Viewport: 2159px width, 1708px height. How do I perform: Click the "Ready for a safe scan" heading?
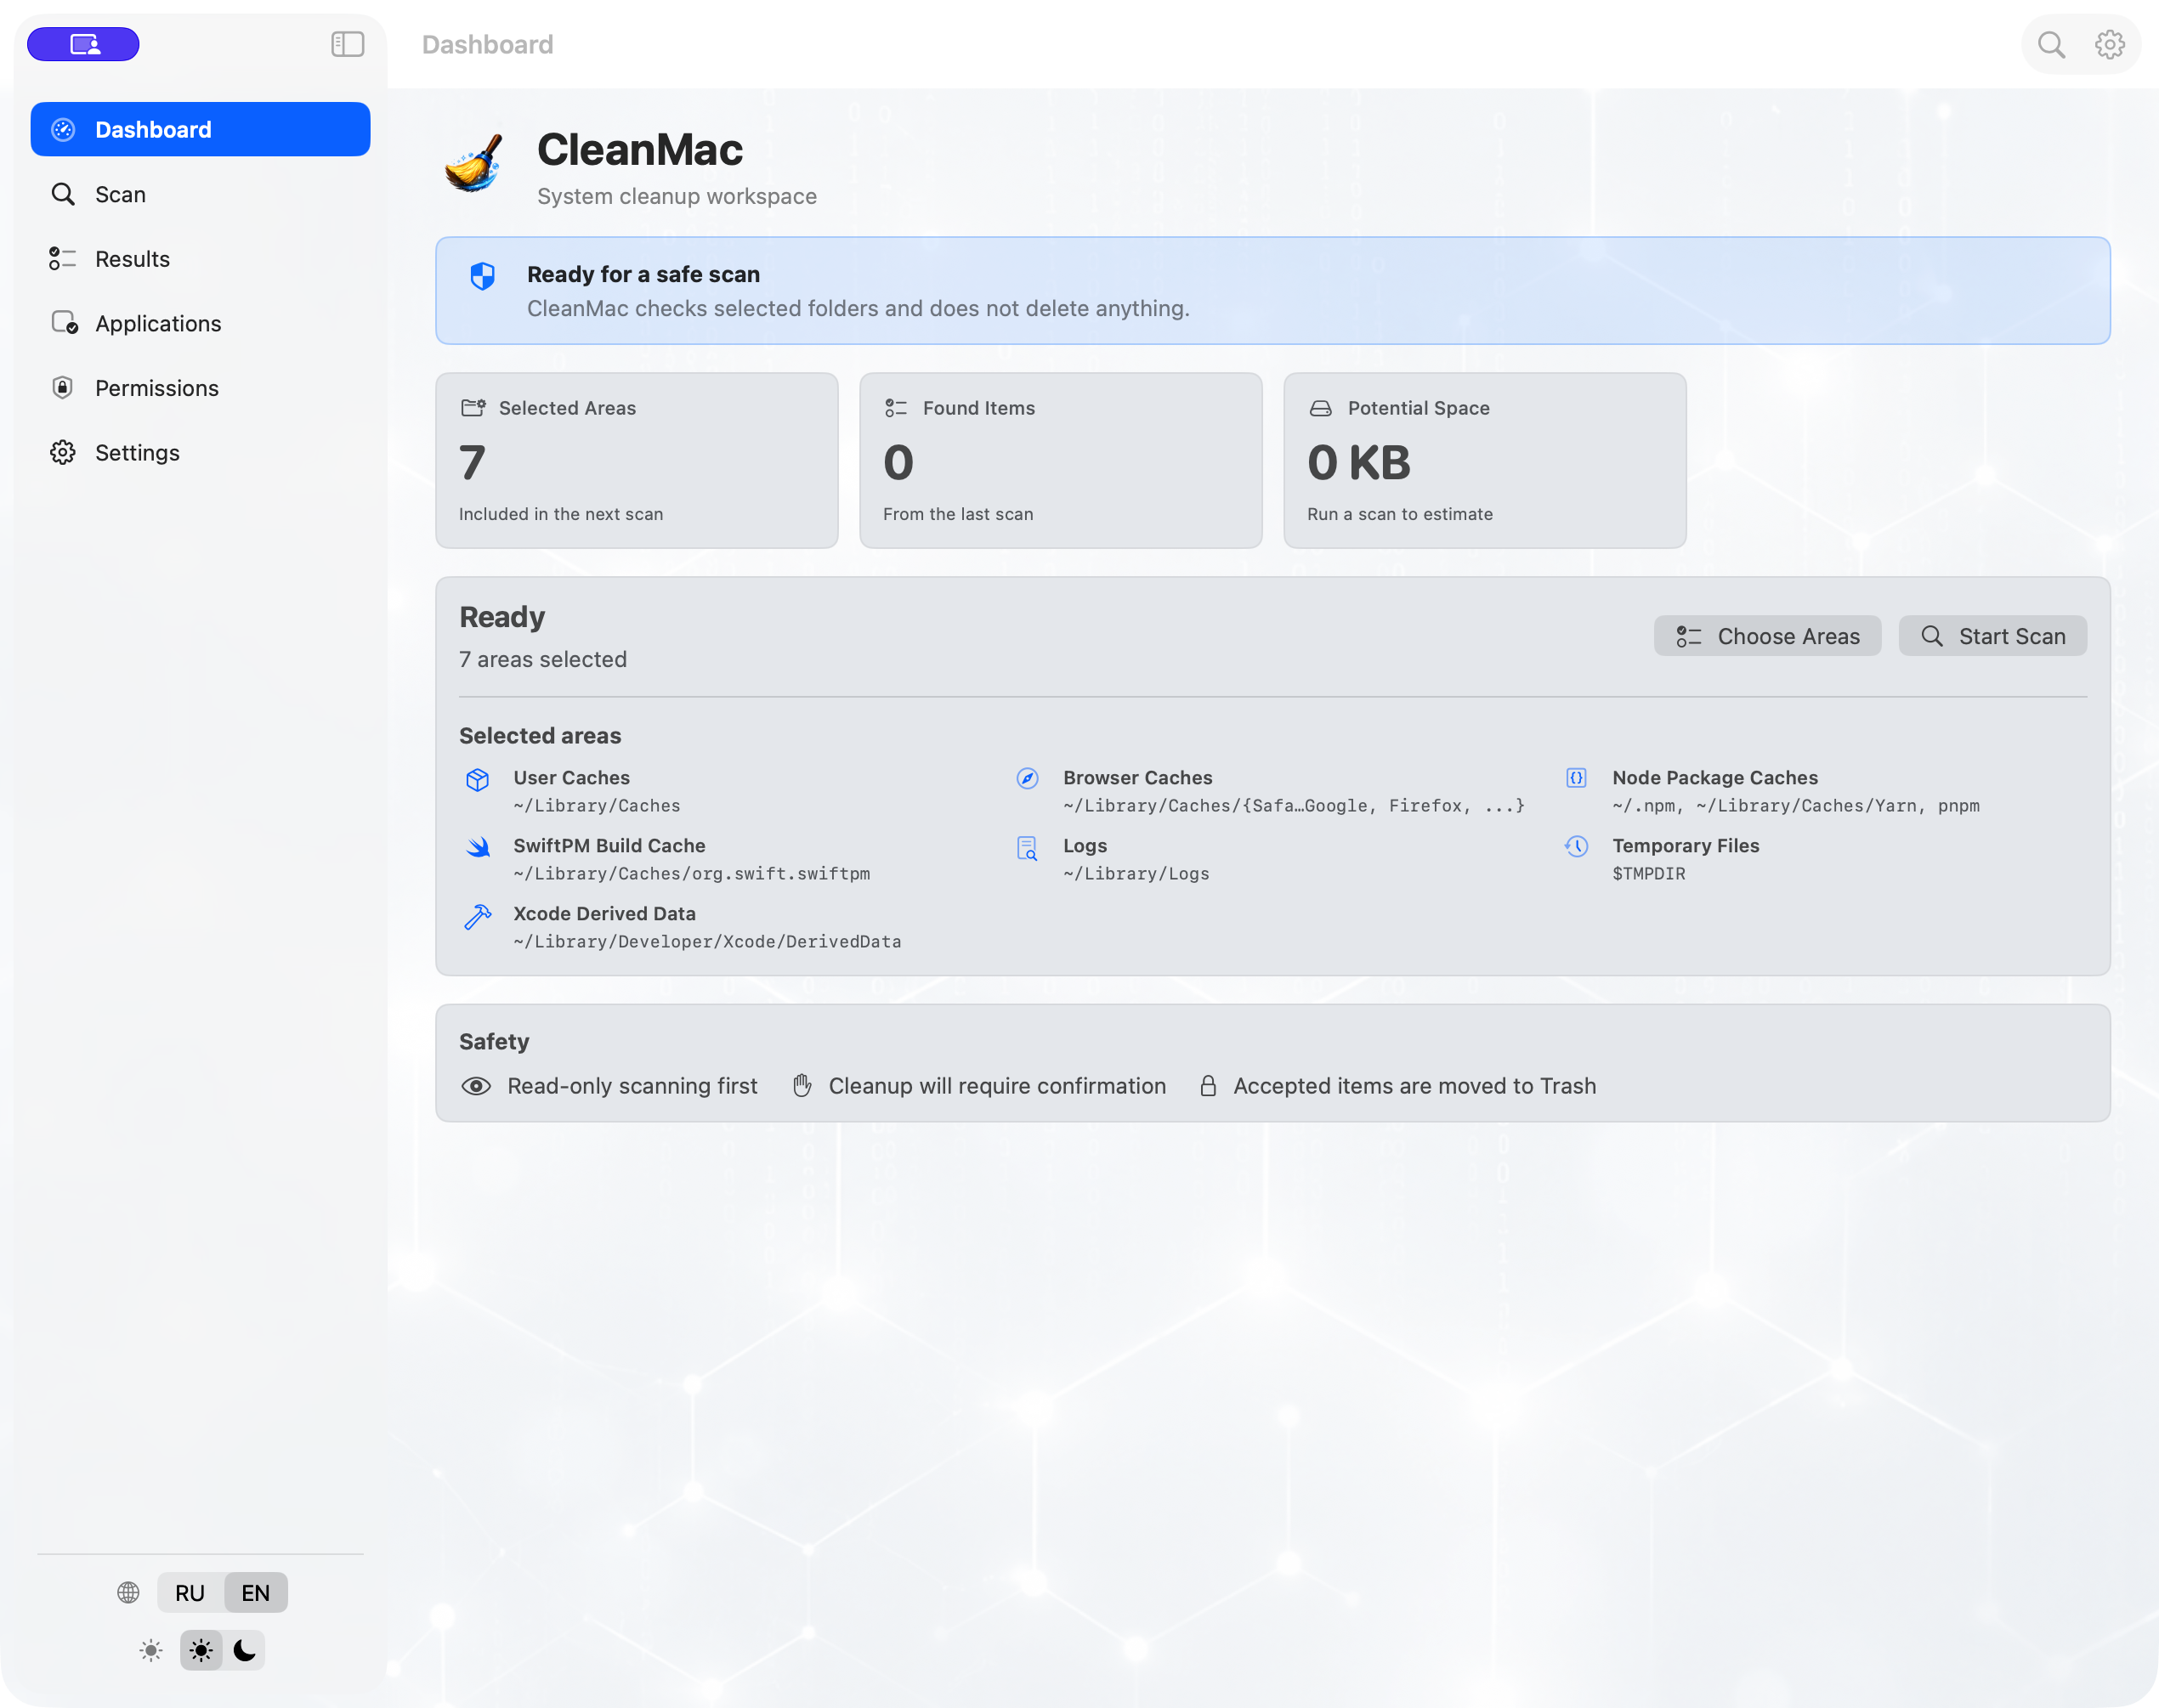pos(643,274)
